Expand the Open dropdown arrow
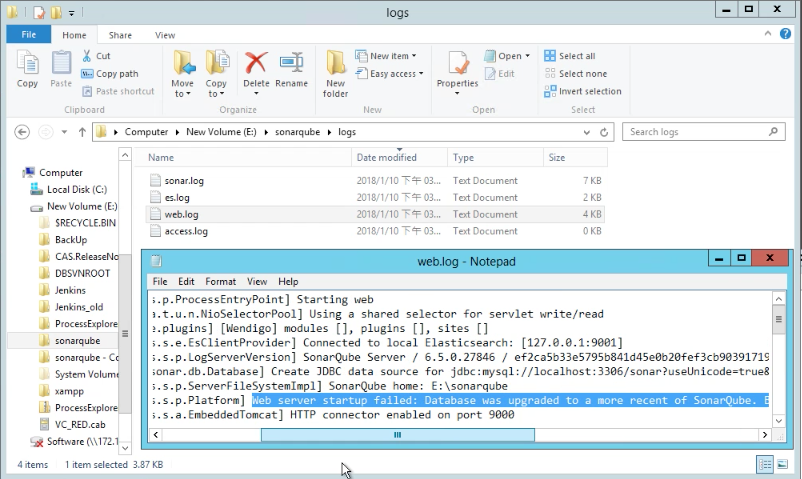 [527, 56]
